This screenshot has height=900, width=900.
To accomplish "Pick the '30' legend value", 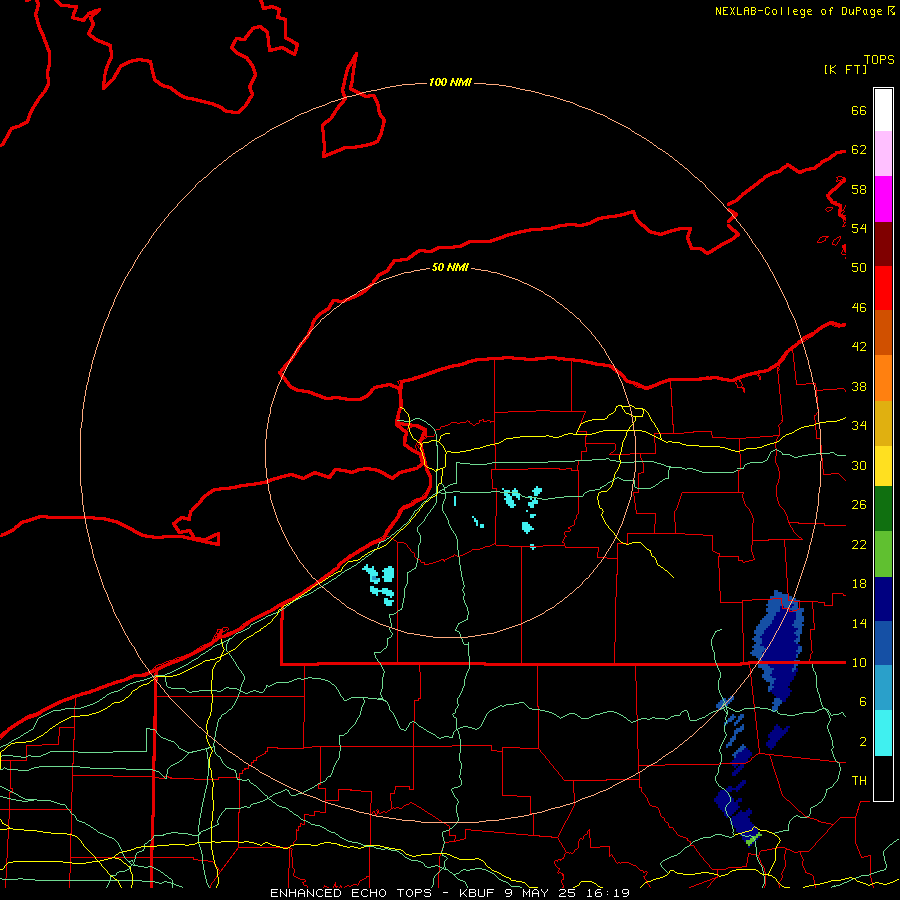I will (859, 465).
